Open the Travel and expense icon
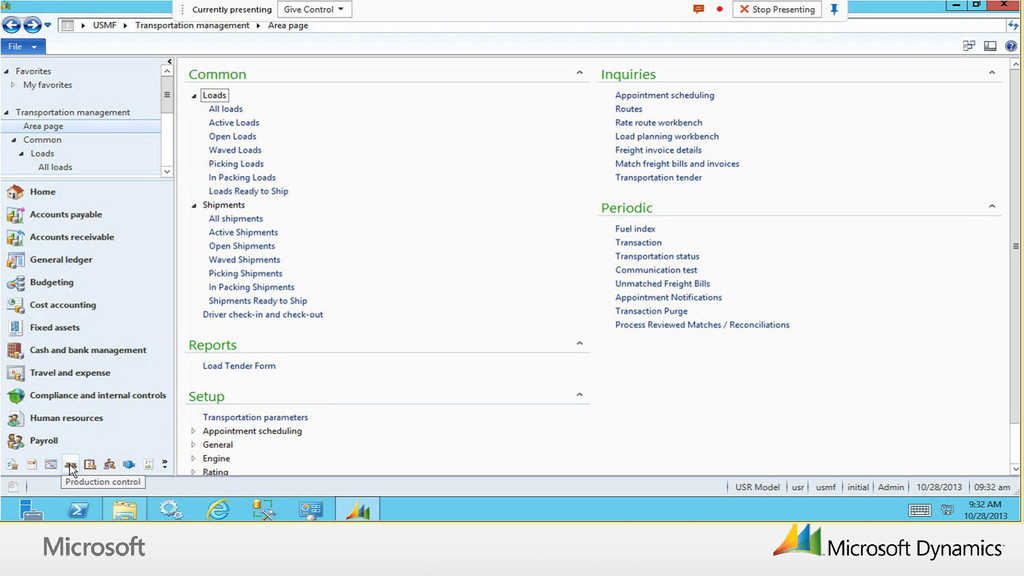The width and height of the screenshot is (1024, 576). 15,373
